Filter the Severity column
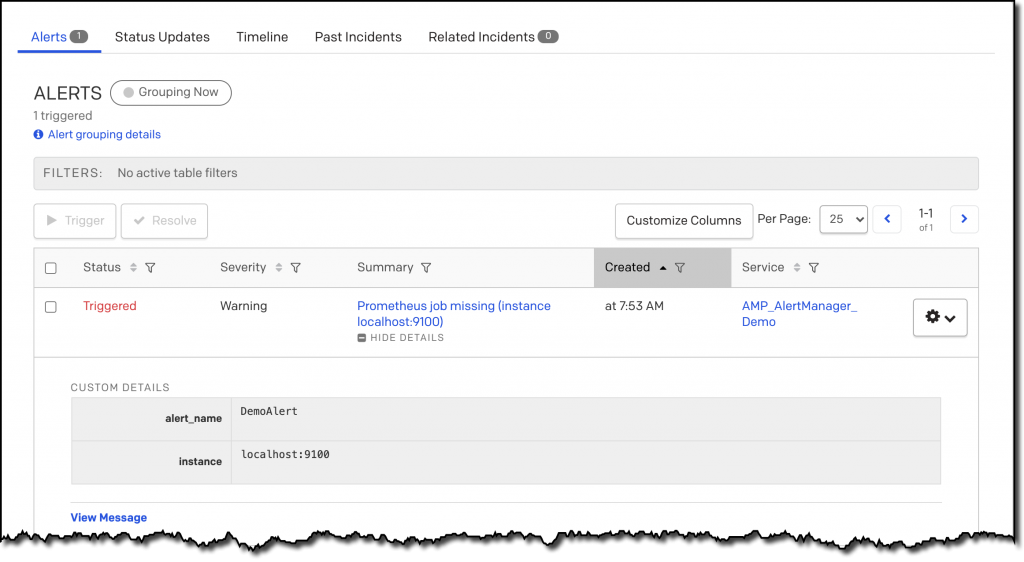The height and width of the screenshot is (562, 1024). tap(295, 268)
